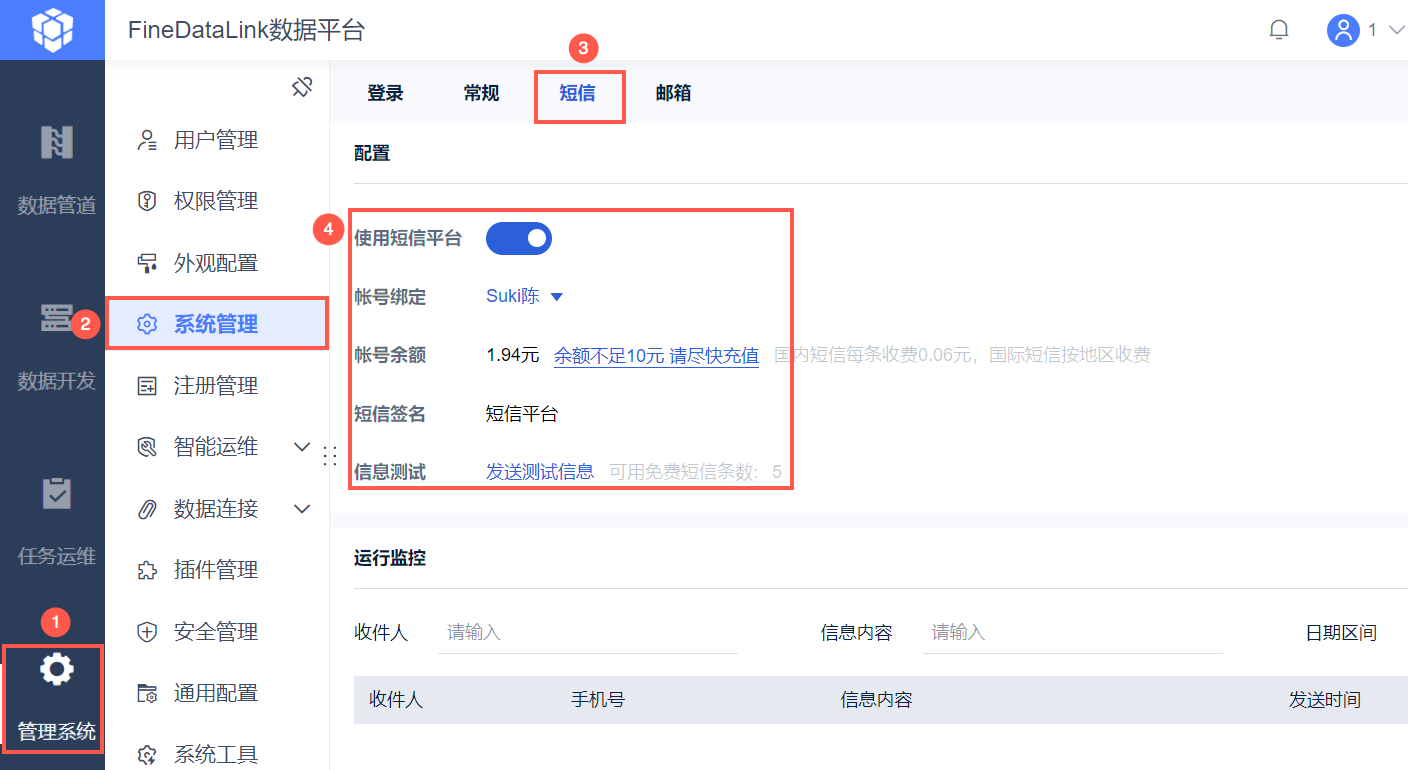The height and width of the screenshot is (770, 1408).
Task: Click the 收件人 input field
Action: 588,632
